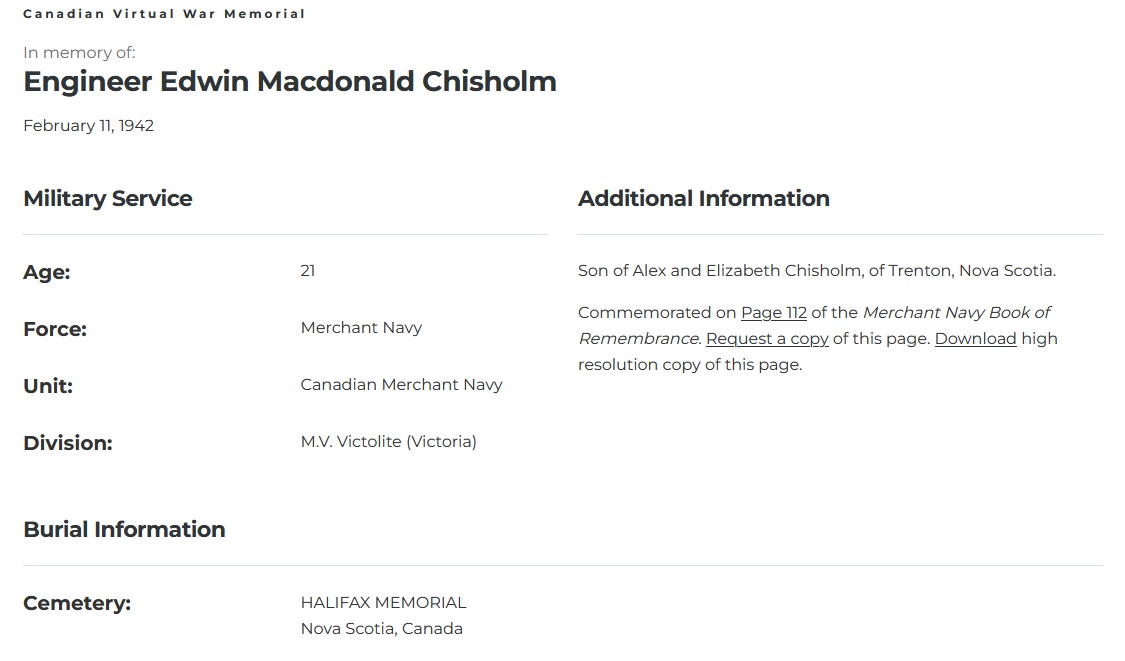Click the Division field label

click(68, 443)
